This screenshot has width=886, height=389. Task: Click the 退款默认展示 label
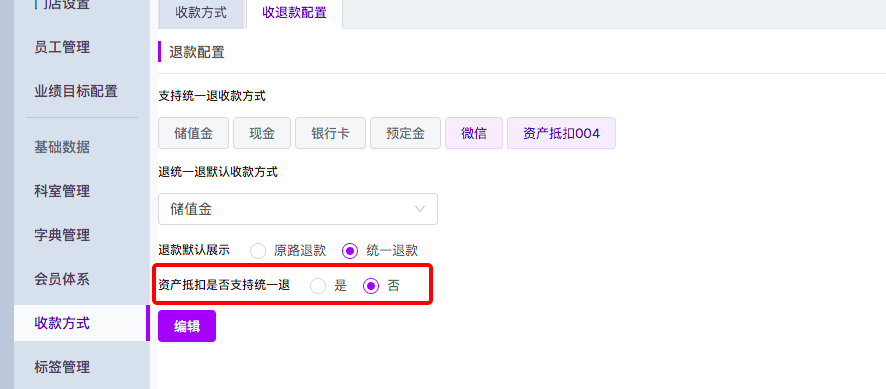[194, 250]
